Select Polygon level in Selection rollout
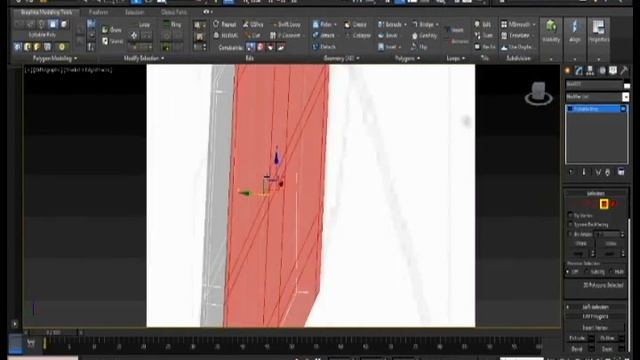This screenshot has height=360, width=640. coord(604,204)
